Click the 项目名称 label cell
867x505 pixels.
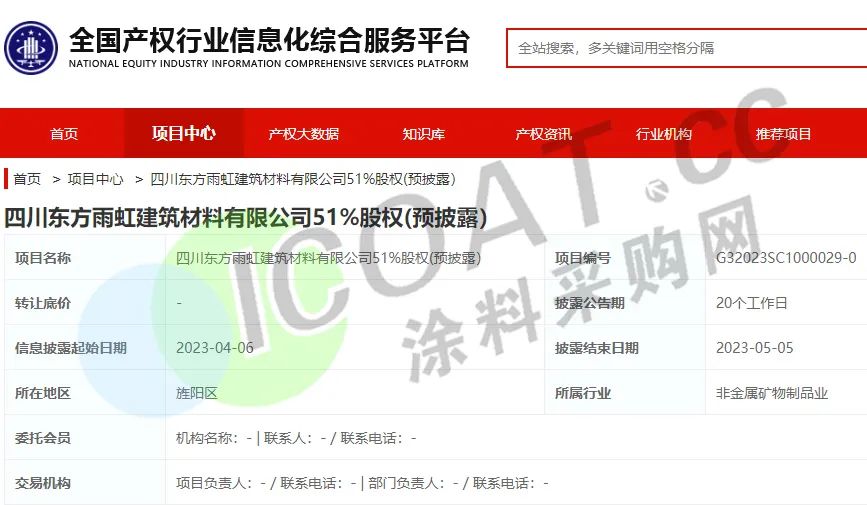(85, 258)
